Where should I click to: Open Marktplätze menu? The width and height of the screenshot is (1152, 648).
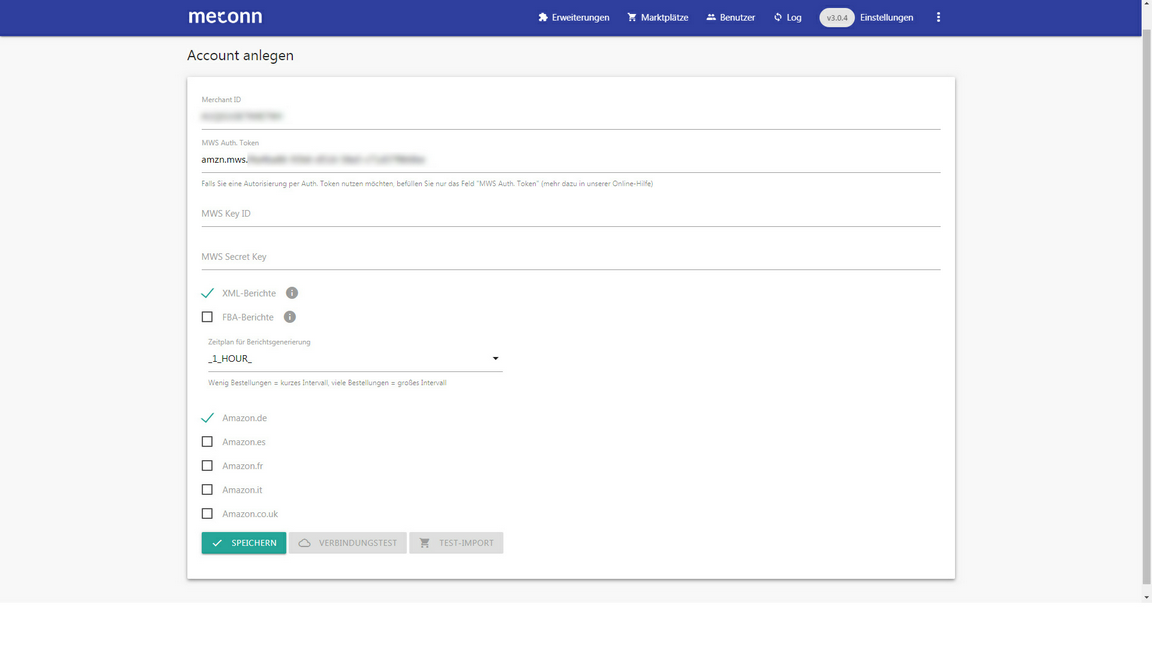658,18
